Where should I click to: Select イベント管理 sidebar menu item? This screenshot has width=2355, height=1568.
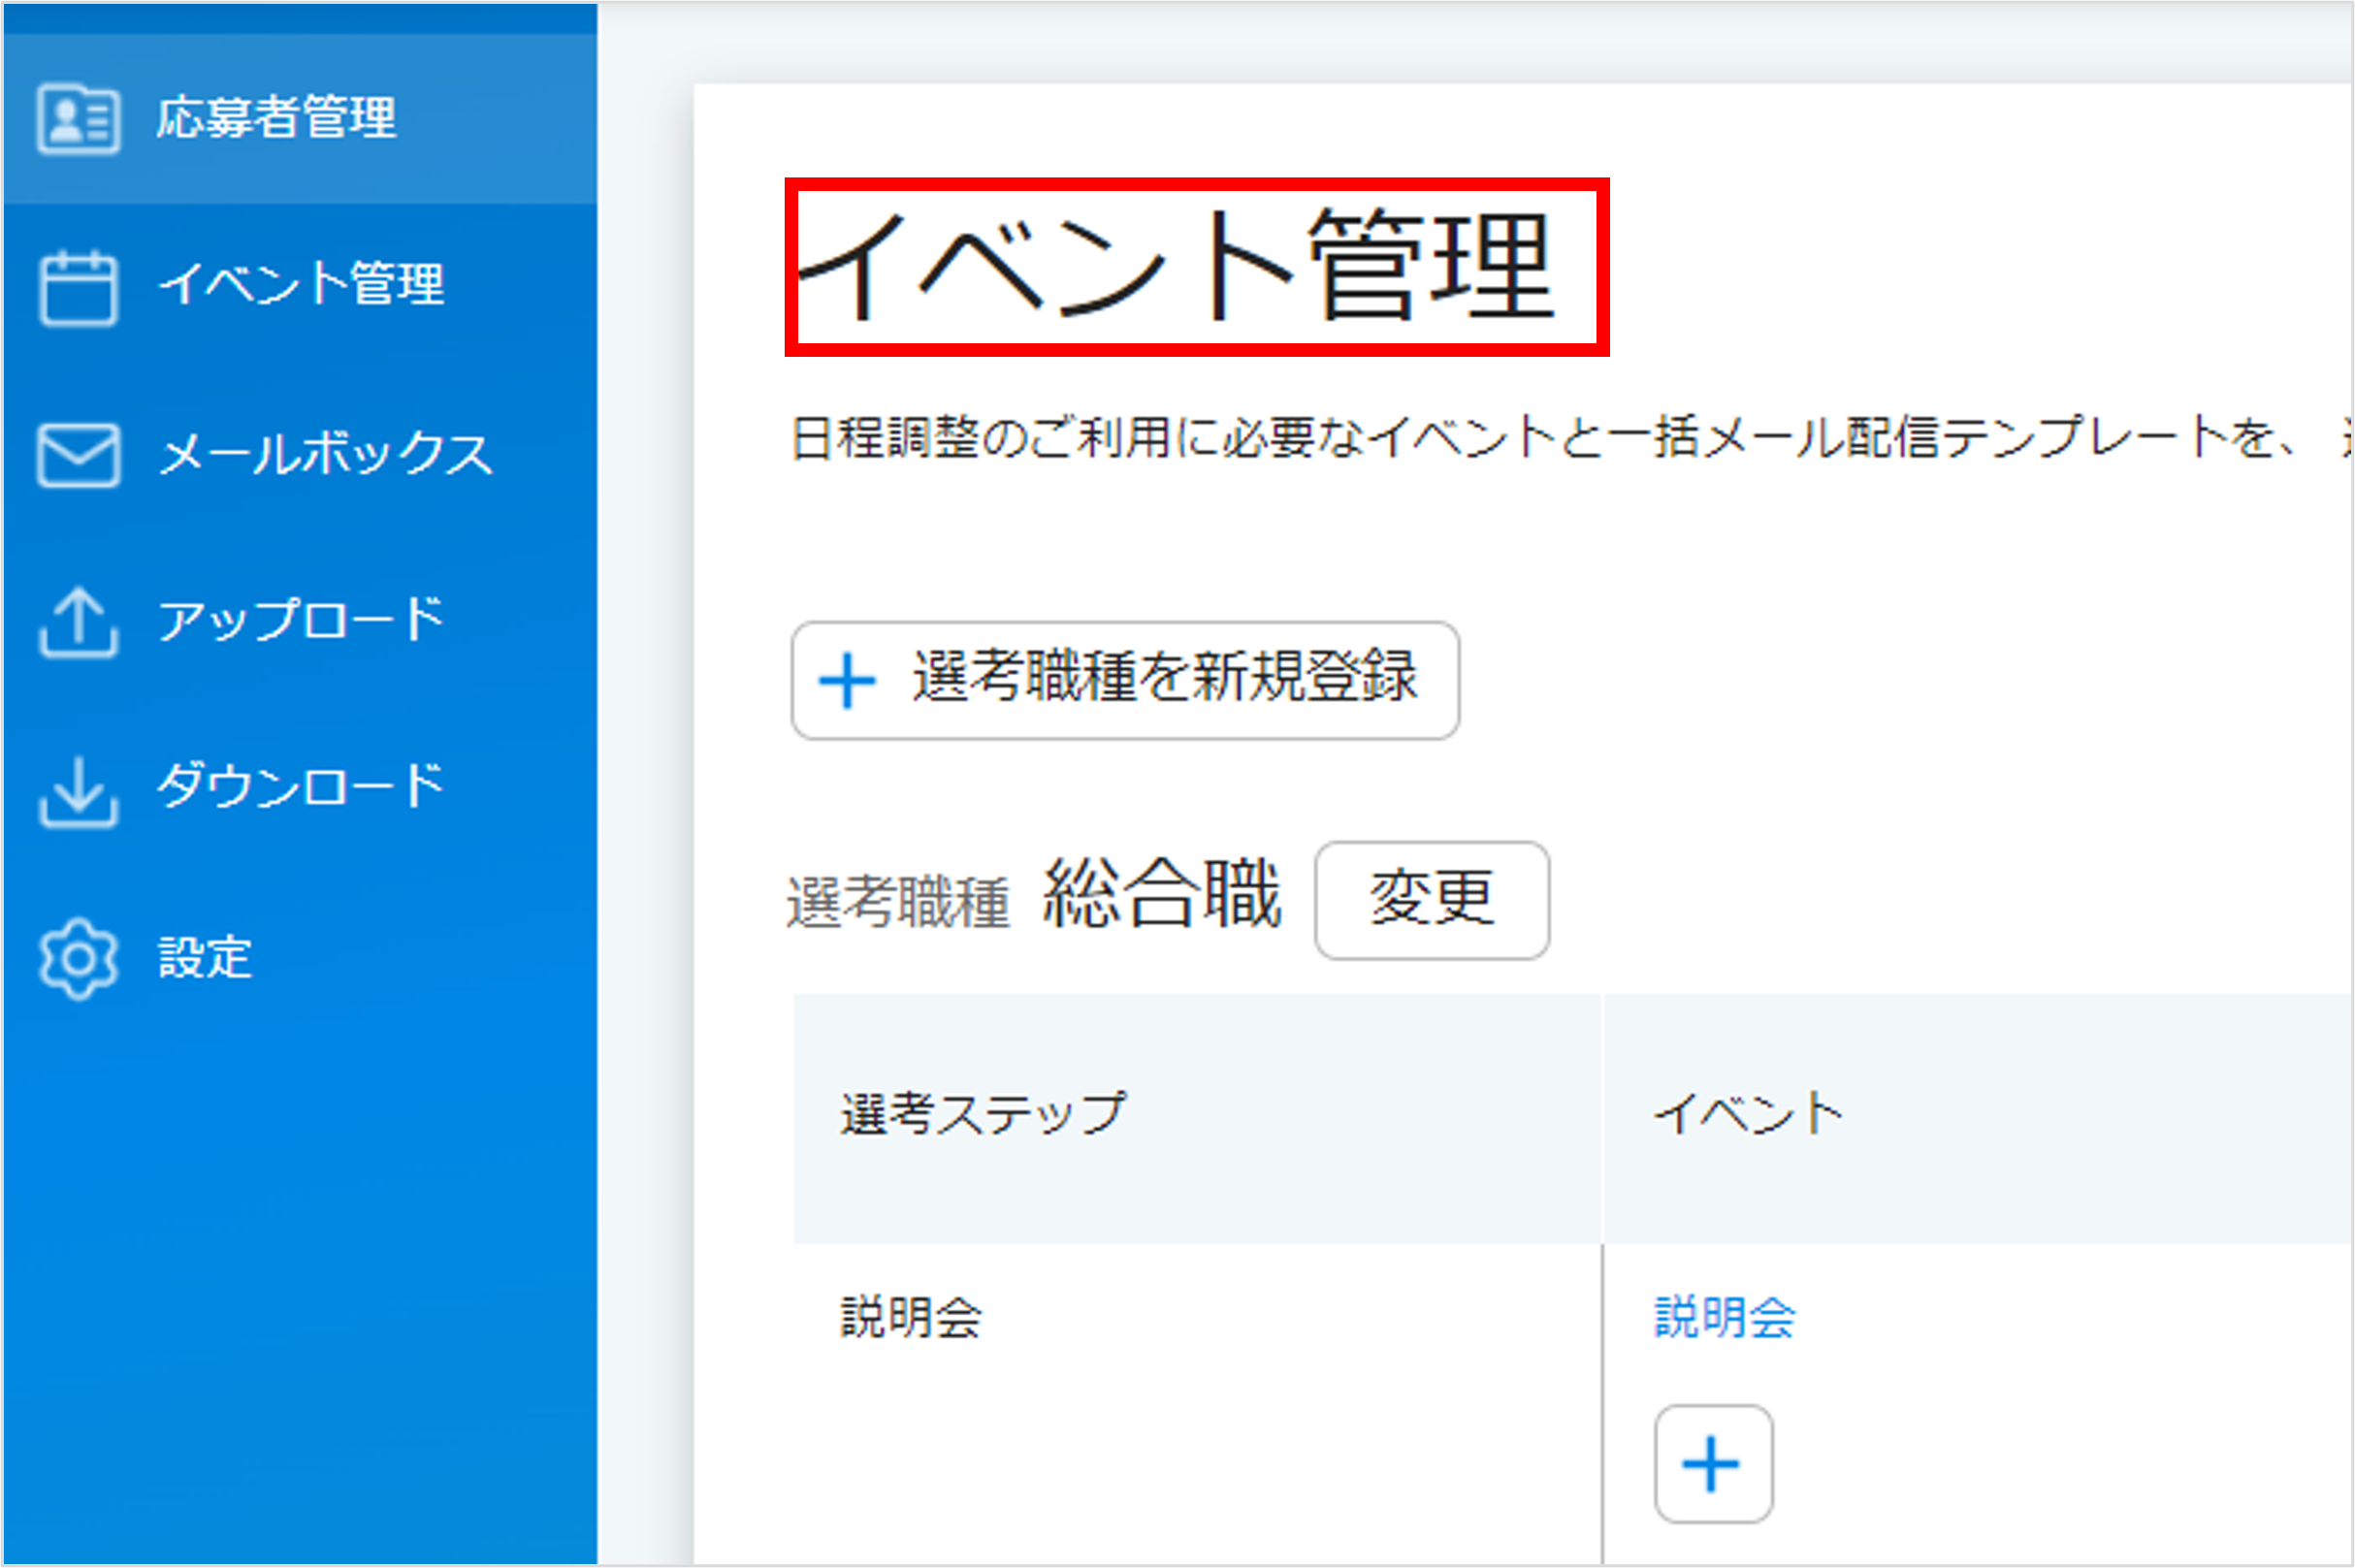click(x=300, y=286)
